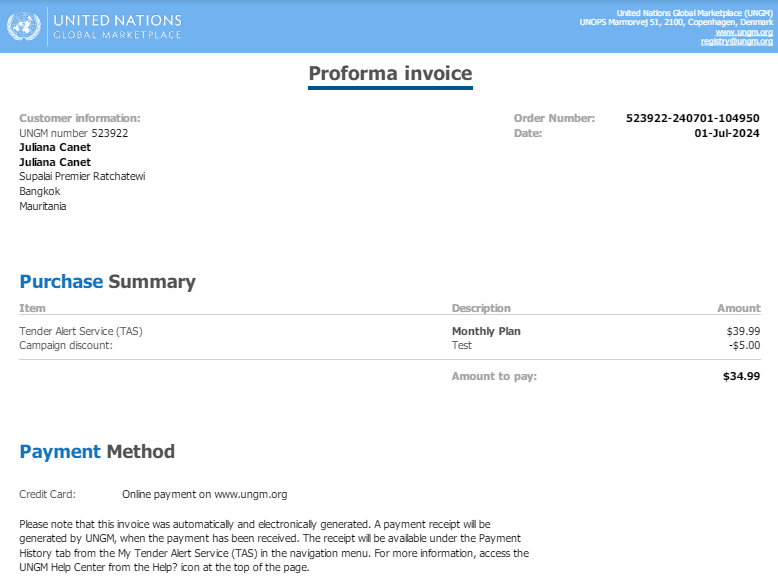Click the -$5.00 discount amount
The image size is (778, 585).
click(745, 345)
